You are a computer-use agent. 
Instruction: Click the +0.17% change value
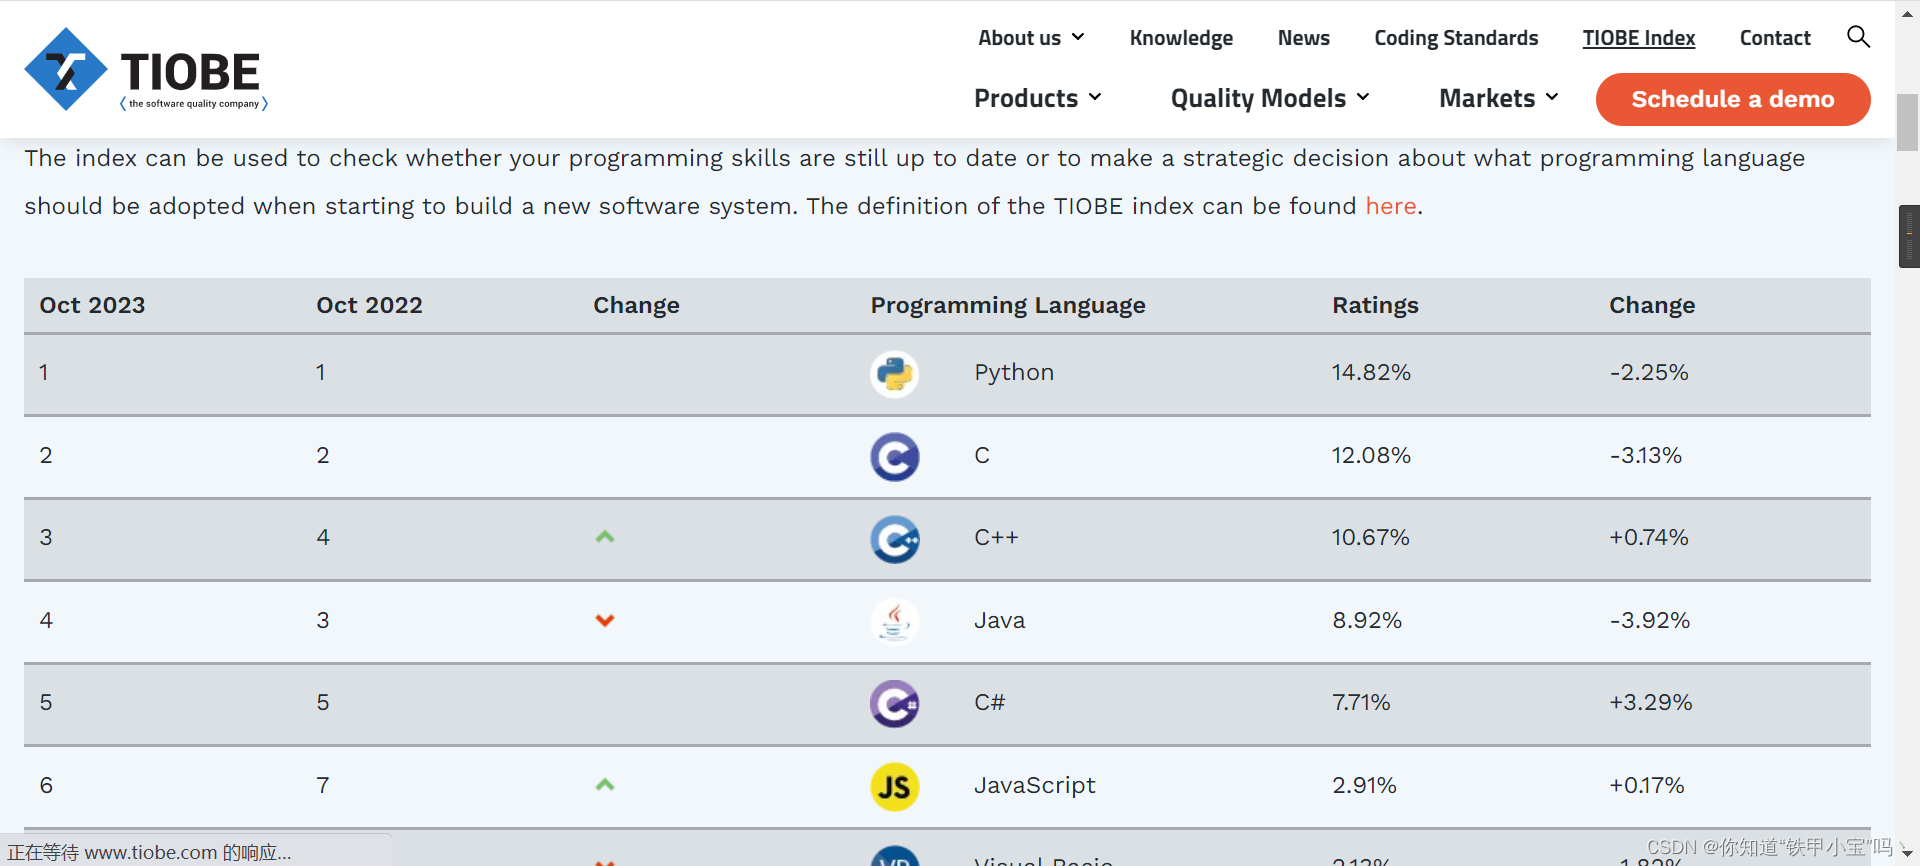coord(1647,785)
